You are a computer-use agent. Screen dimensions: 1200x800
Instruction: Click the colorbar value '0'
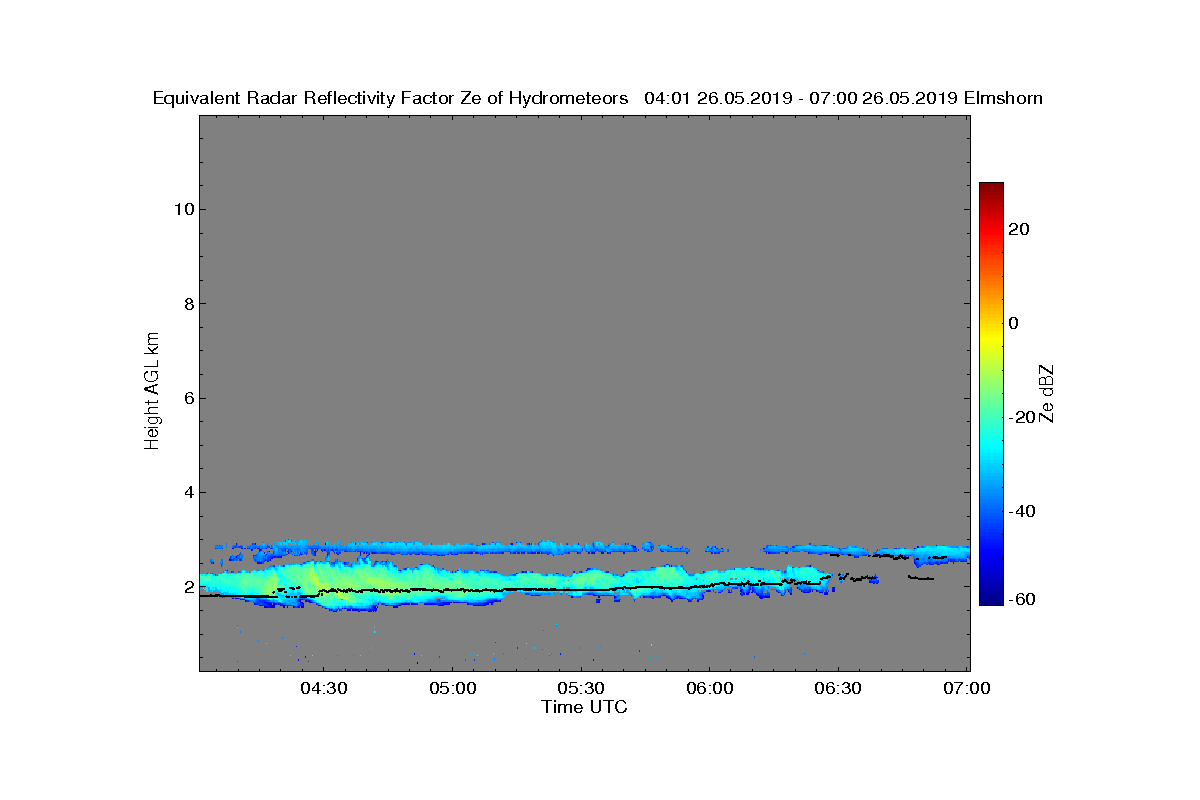coord(1014,323)
